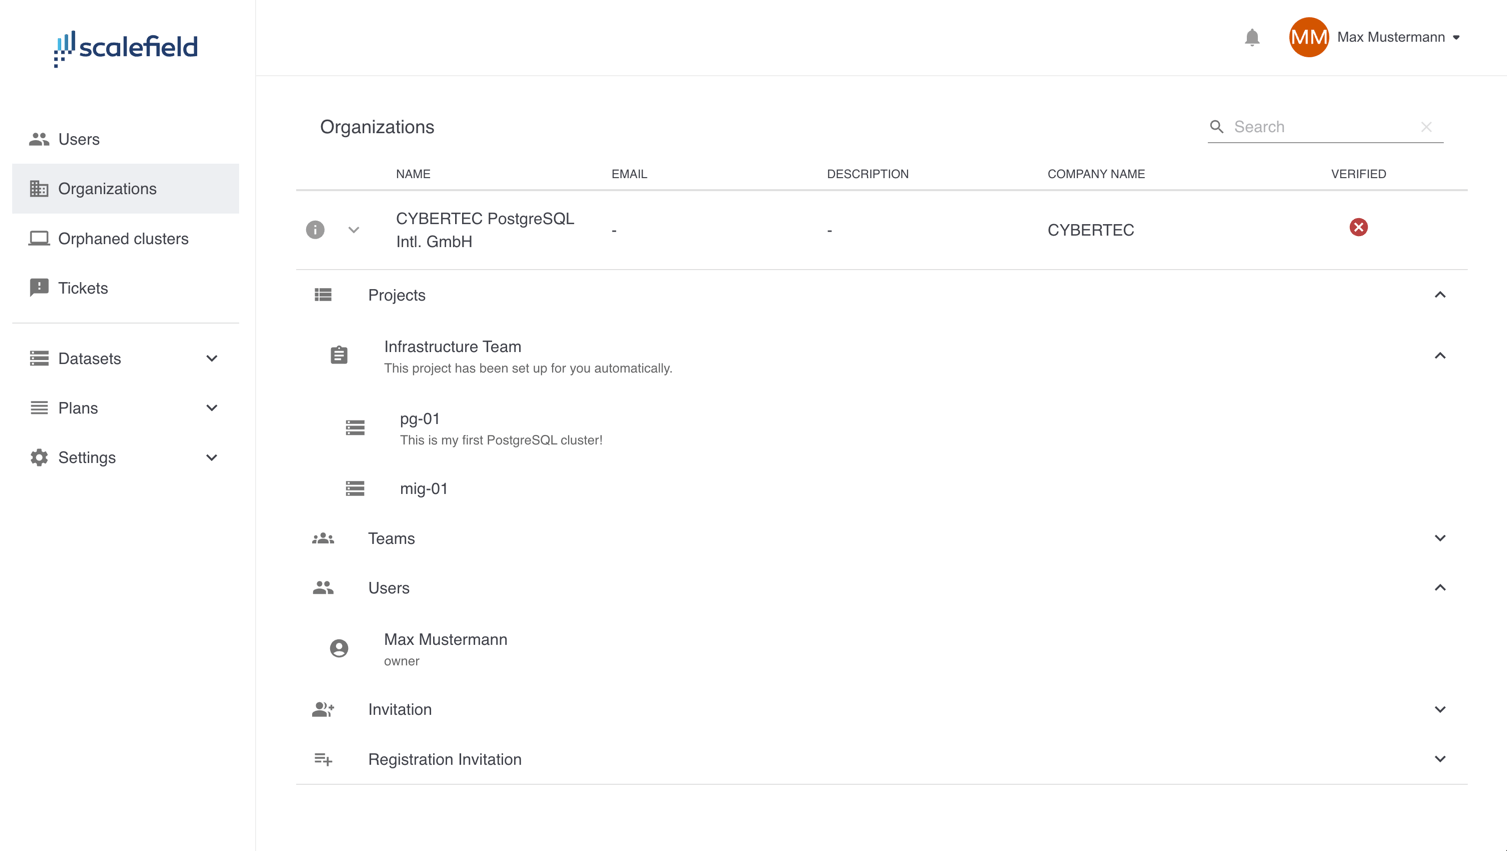
Task: Click the notification bell icon
Action: 1252,38
